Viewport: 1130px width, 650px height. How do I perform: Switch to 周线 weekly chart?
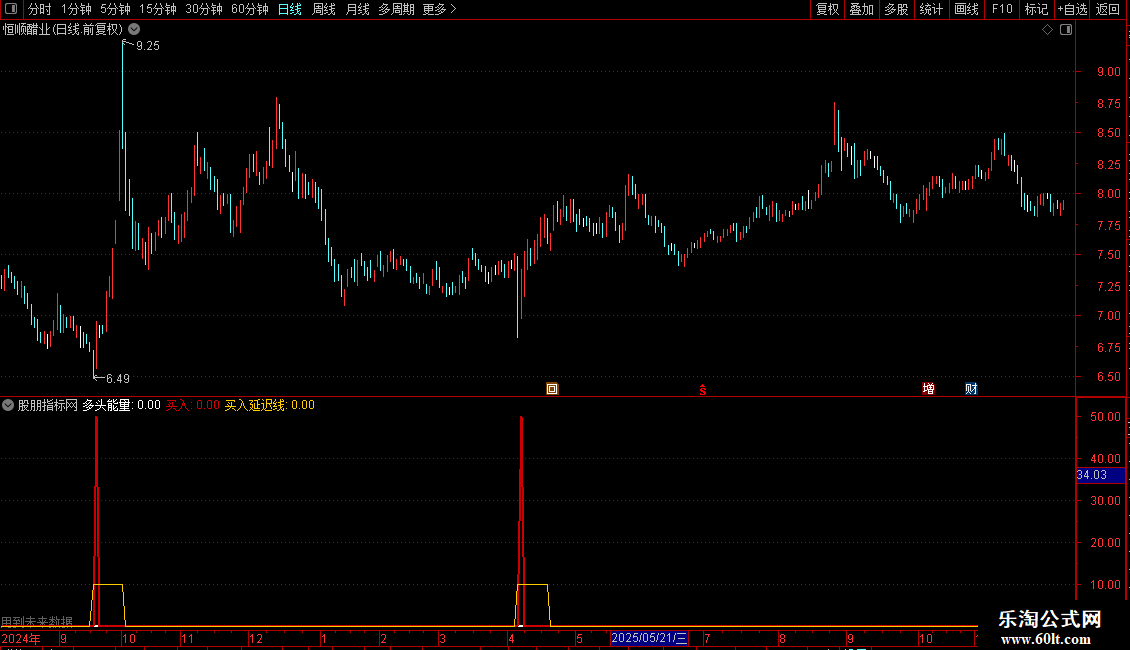(324, 9)
